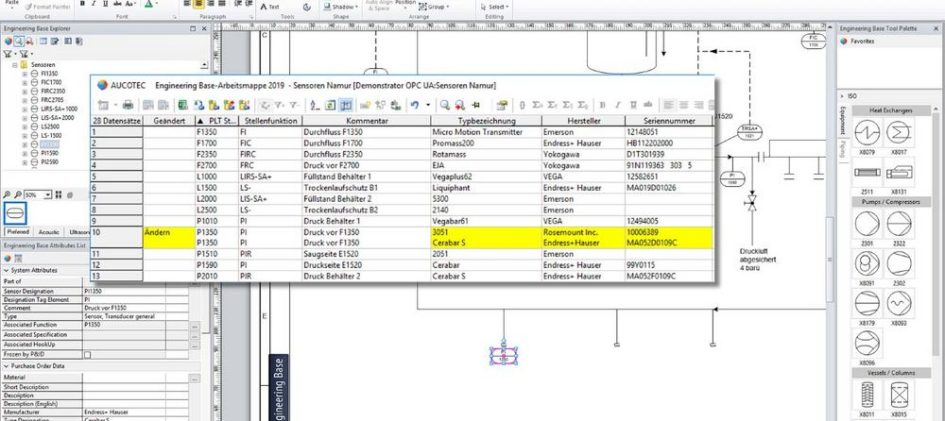
Task: Click the globe icon in the Engineering Base Explorer toolbar
Action: click(x=8, y=41)
